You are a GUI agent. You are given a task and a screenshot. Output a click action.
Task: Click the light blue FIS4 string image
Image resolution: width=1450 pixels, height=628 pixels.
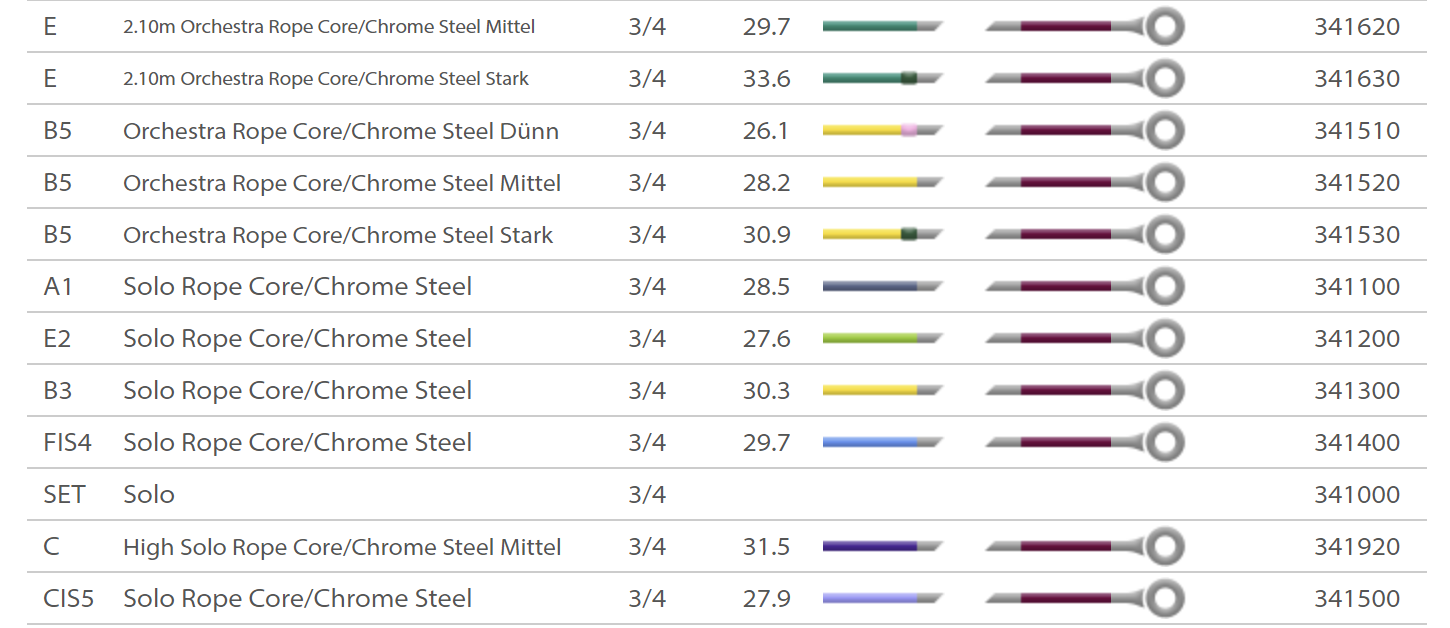881,443
